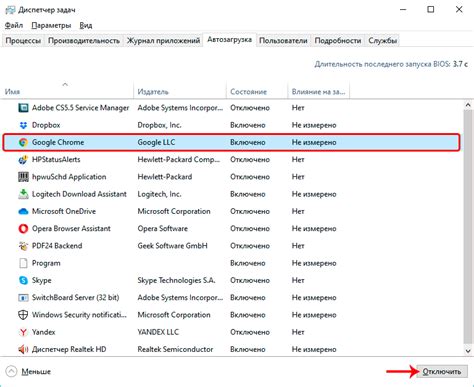
Task: Sort by the Влияние на за... column header
Action: pyautogui.click(x=318, y=90)
